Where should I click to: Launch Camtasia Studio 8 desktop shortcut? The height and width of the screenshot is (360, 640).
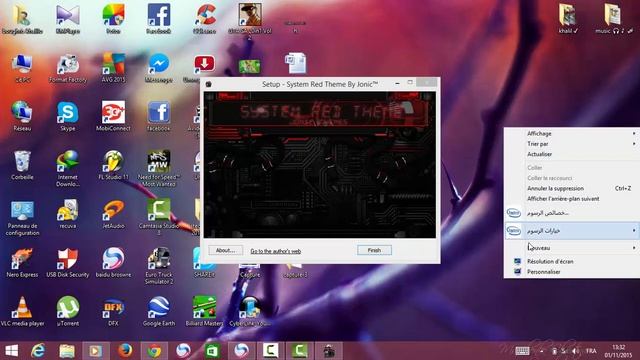coord(159,218)
